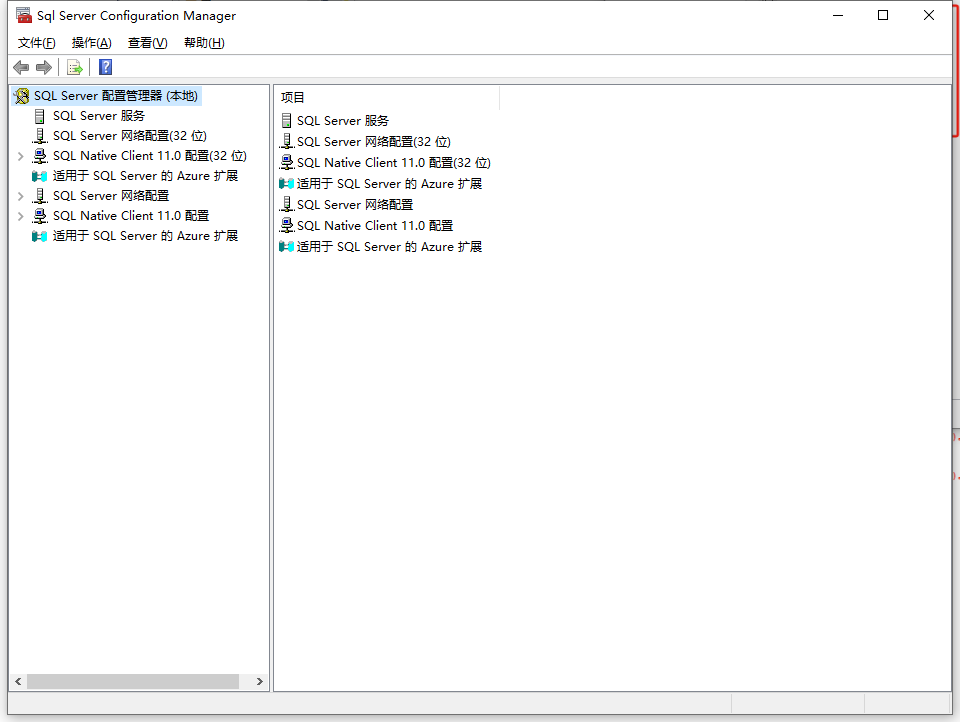
Task: Click the SQL Native Client 11.0 配置 tree icon
Action: click(40, 216)
